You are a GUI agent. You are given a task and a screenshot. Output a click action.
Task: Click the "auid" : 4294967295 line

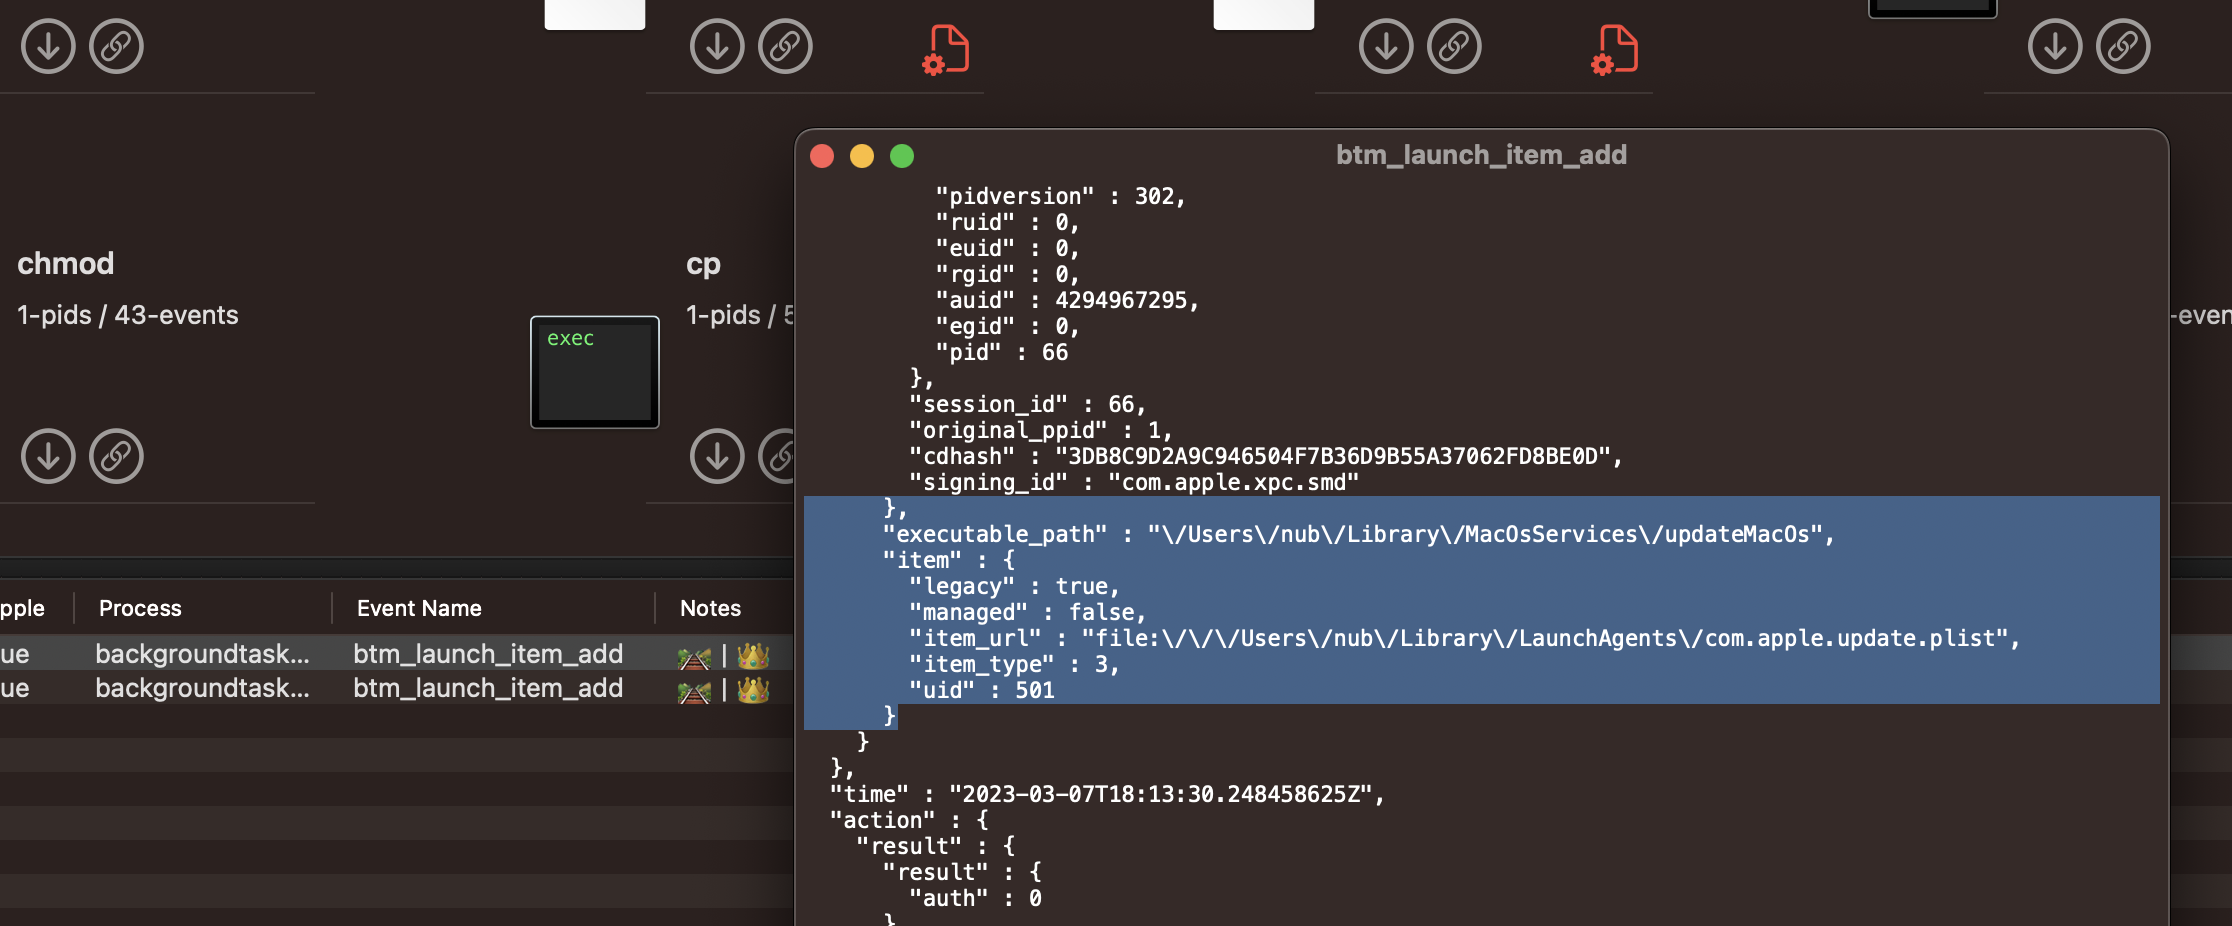coord(1067,300)
